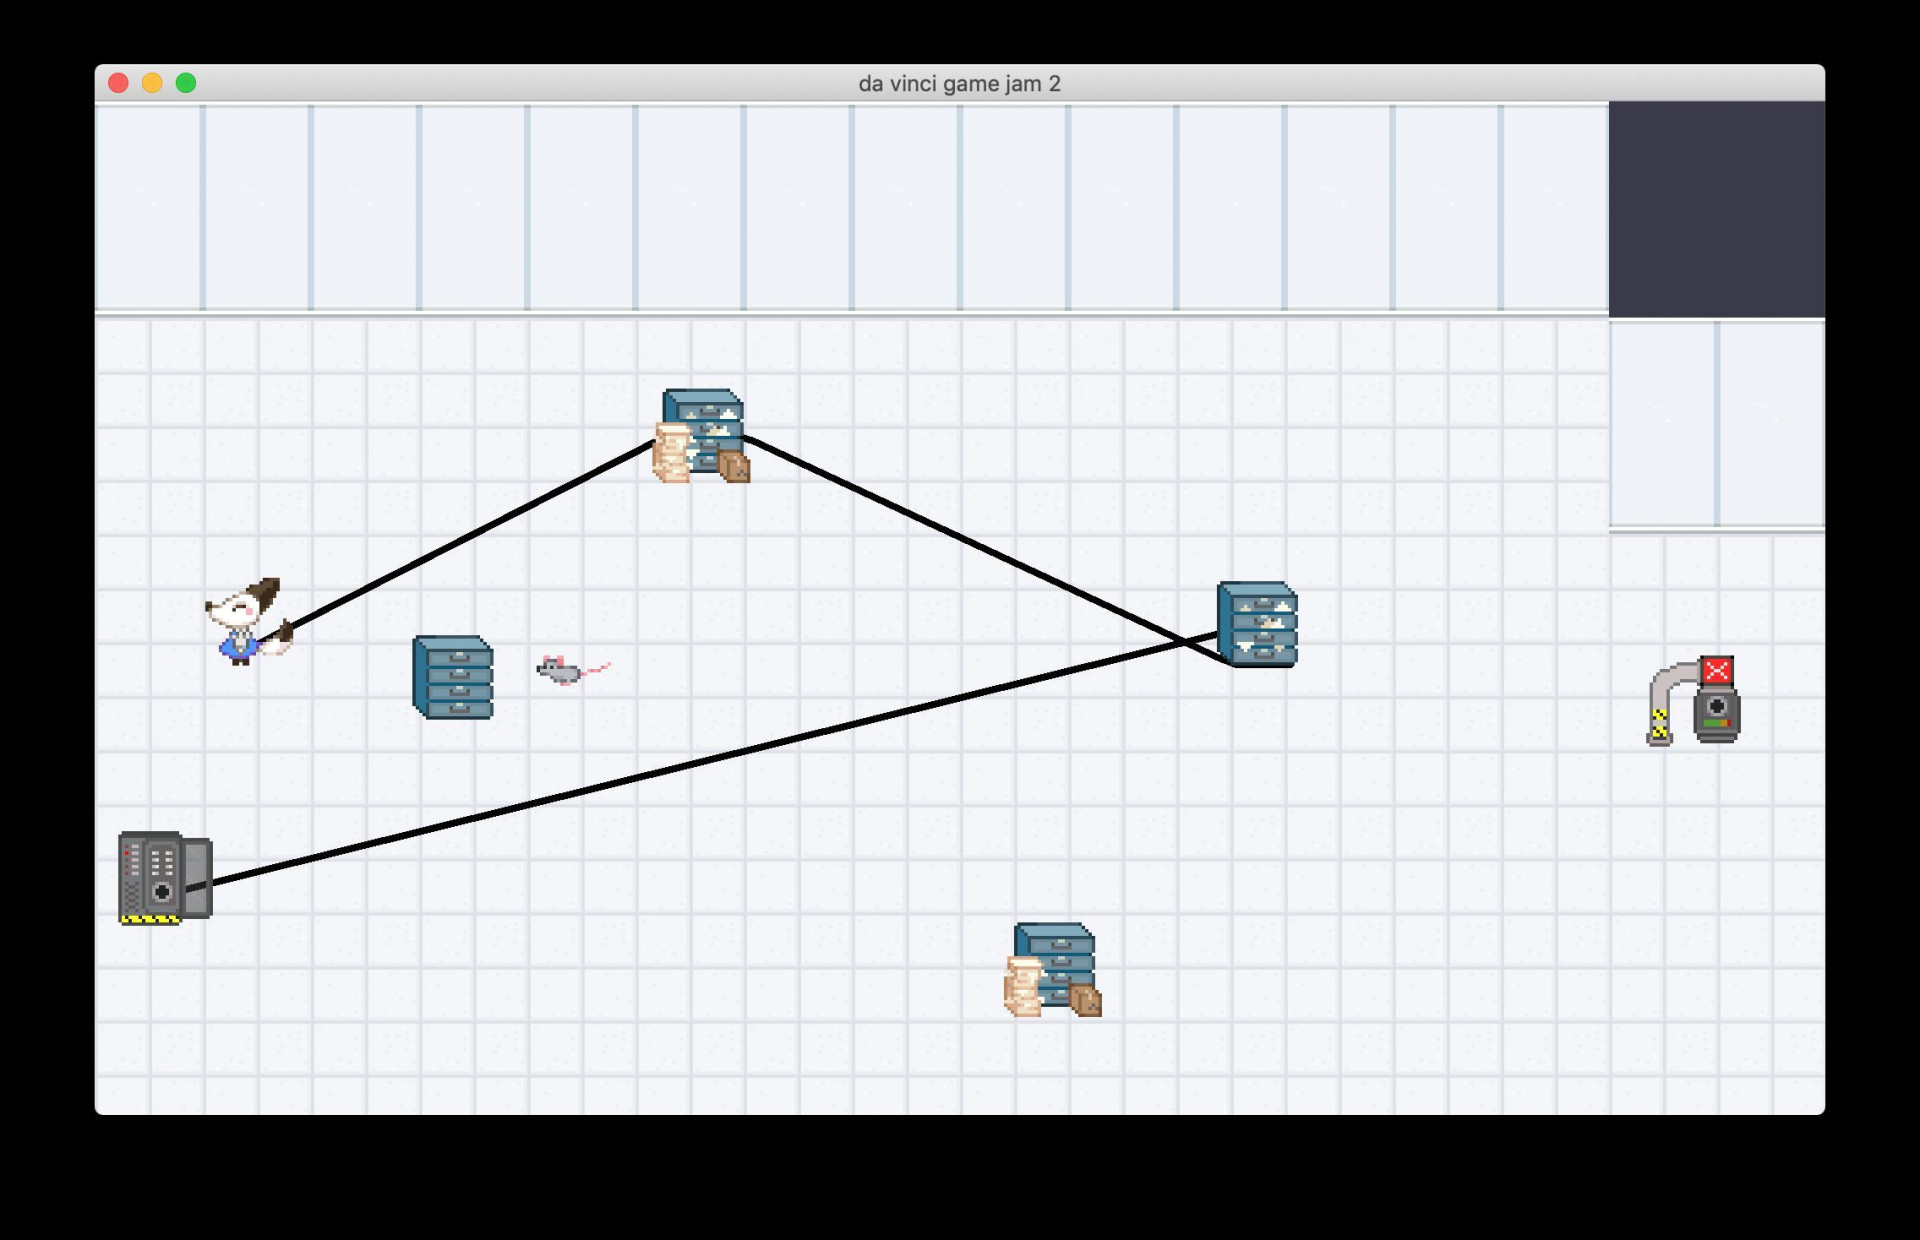
Task: Click the gray machine body under the red X
Action: pos(1717,714)
